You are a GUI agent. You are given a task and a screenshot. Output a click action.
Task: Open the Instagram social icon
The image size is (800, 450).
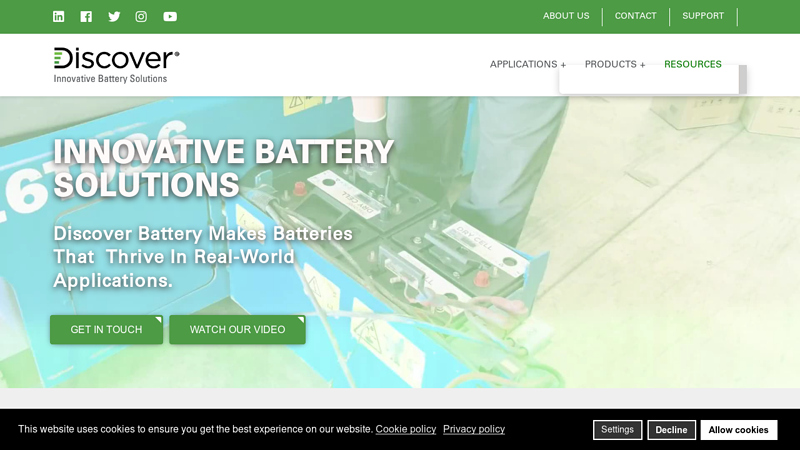pyautogui.click(x=141, y=16)
